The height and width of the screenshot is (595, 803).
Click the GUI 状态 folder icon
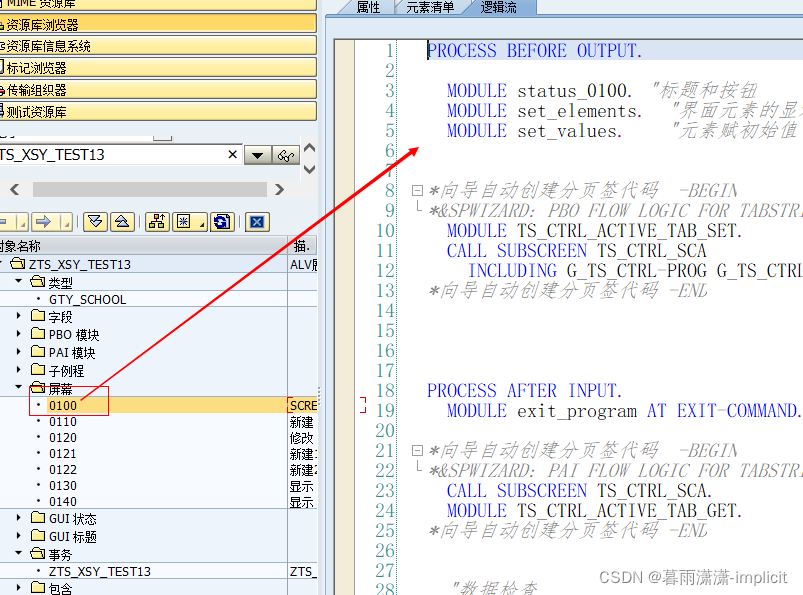38,518
